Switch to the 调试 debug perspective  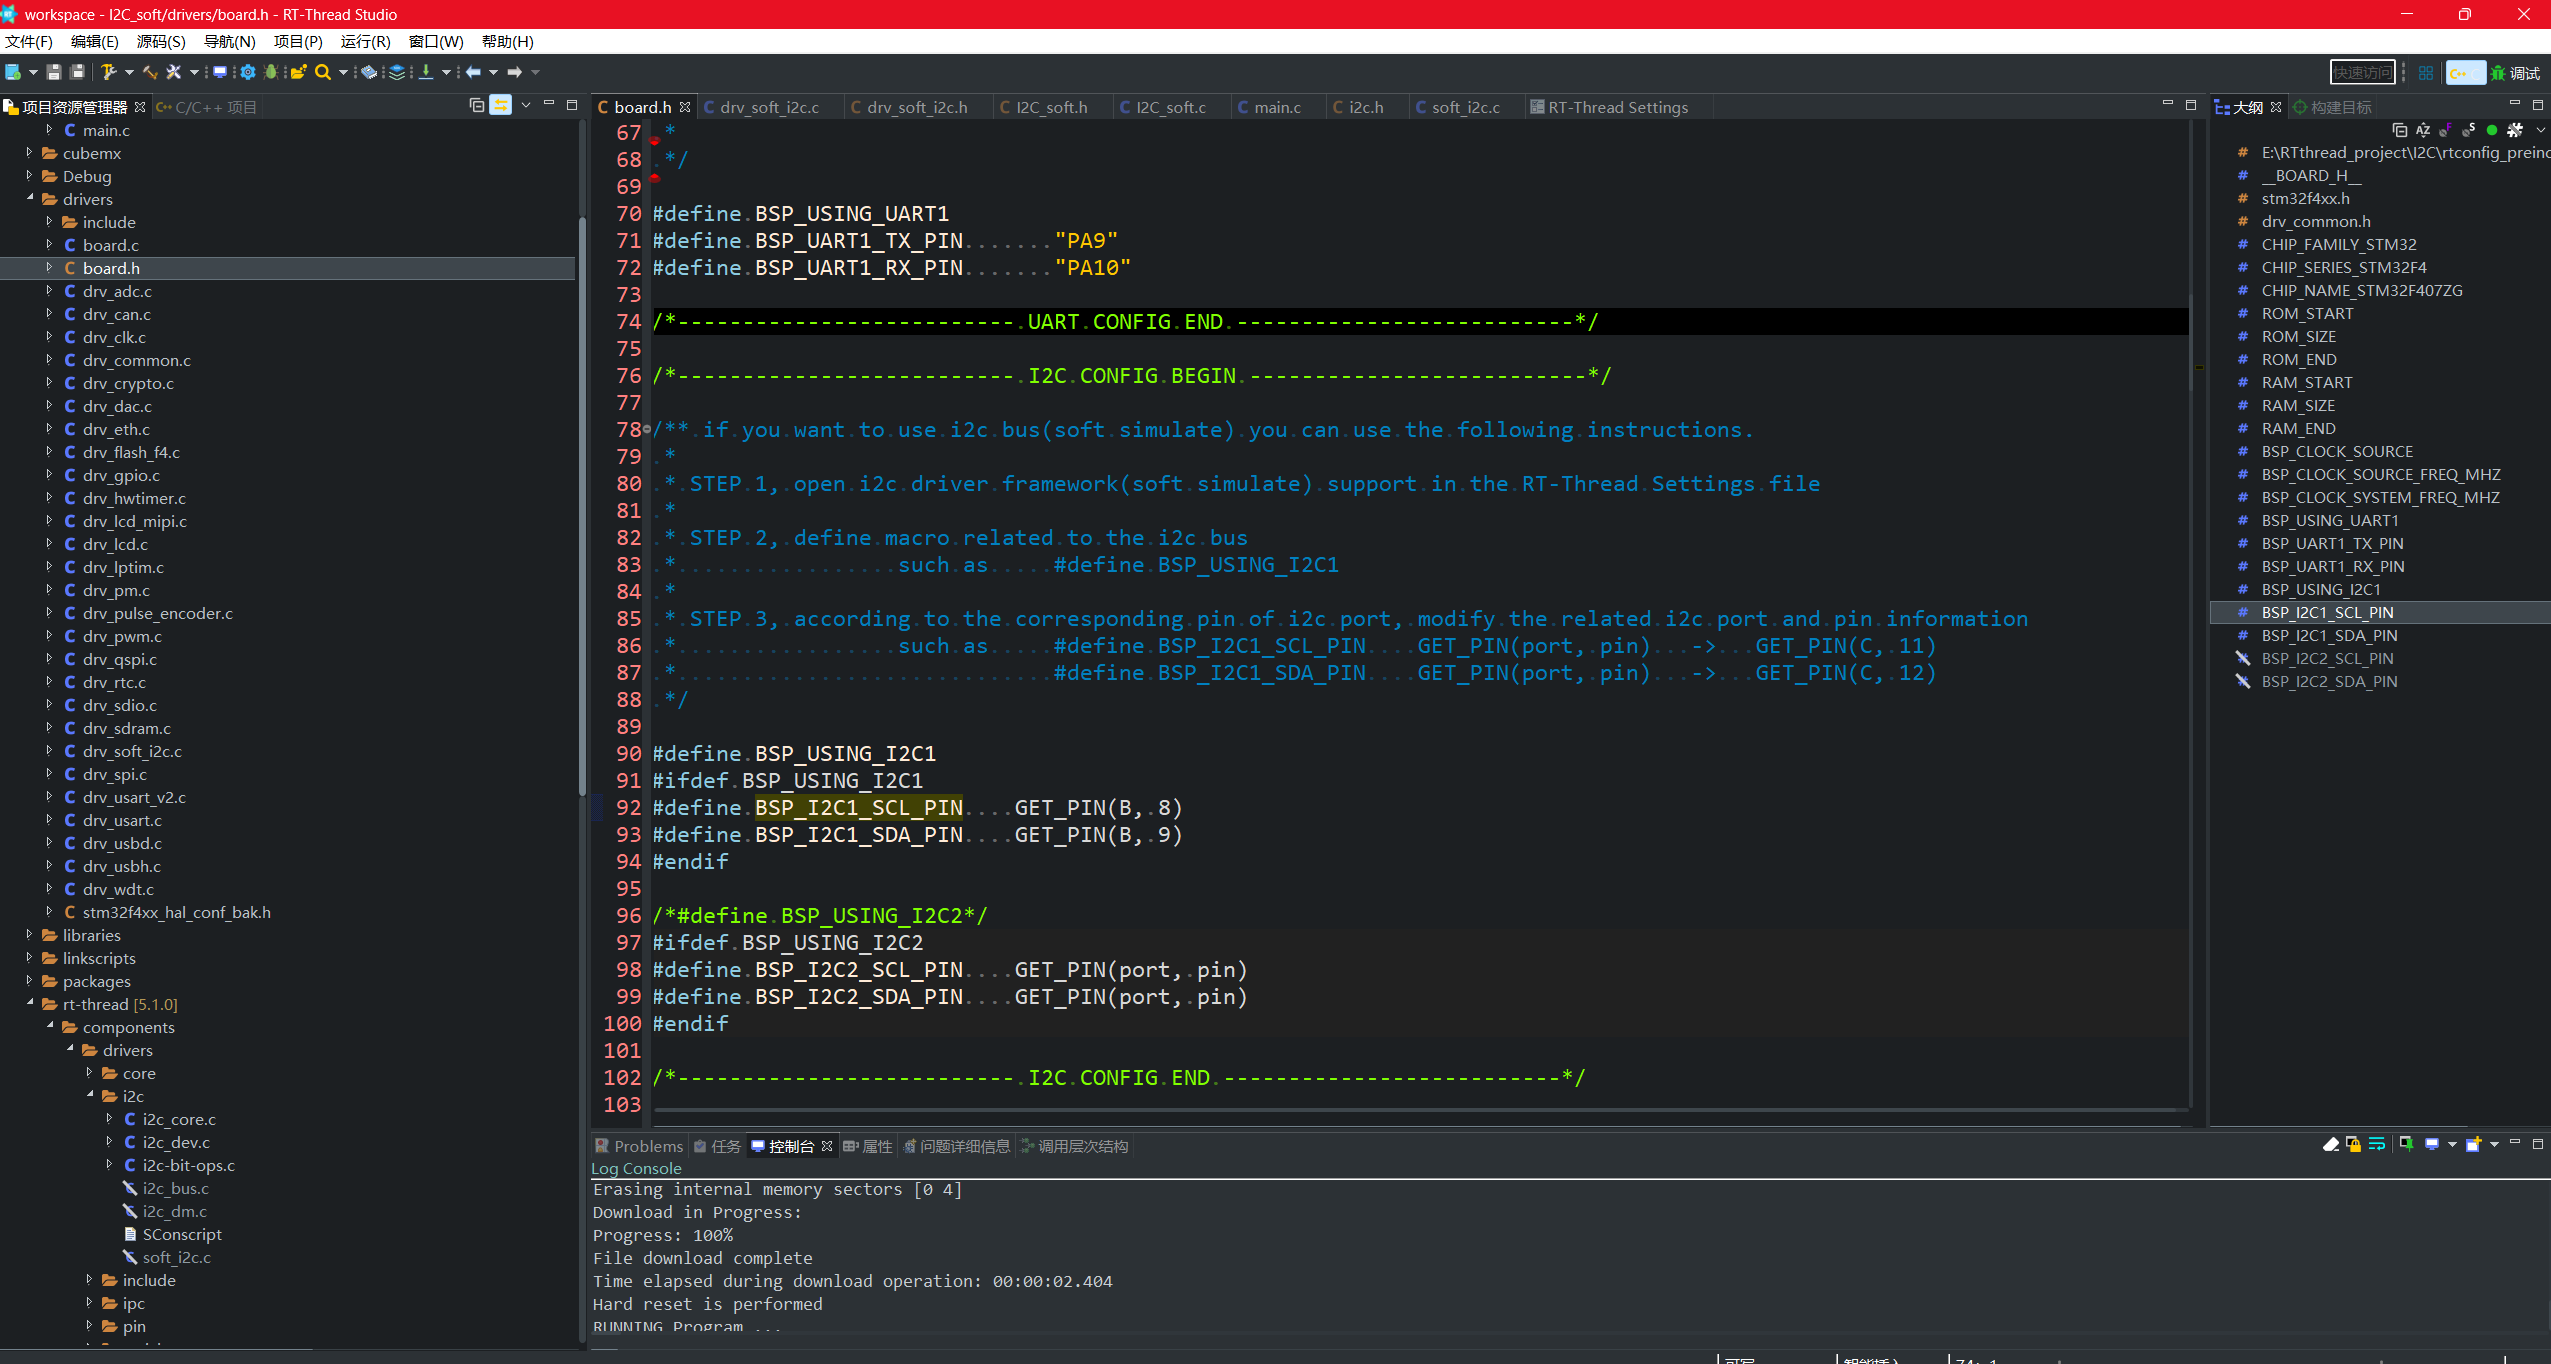click(2516, 73)
